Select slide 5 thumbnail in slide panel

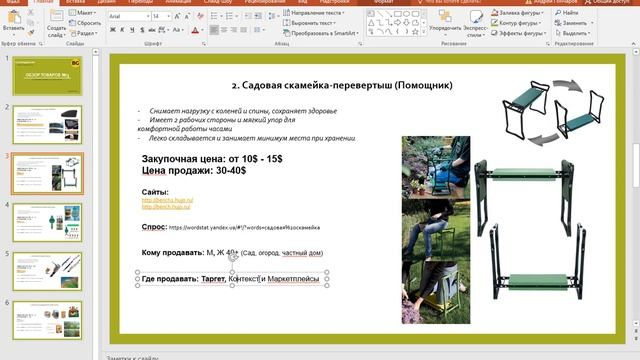pyautogui.click(x=47, y=271)
